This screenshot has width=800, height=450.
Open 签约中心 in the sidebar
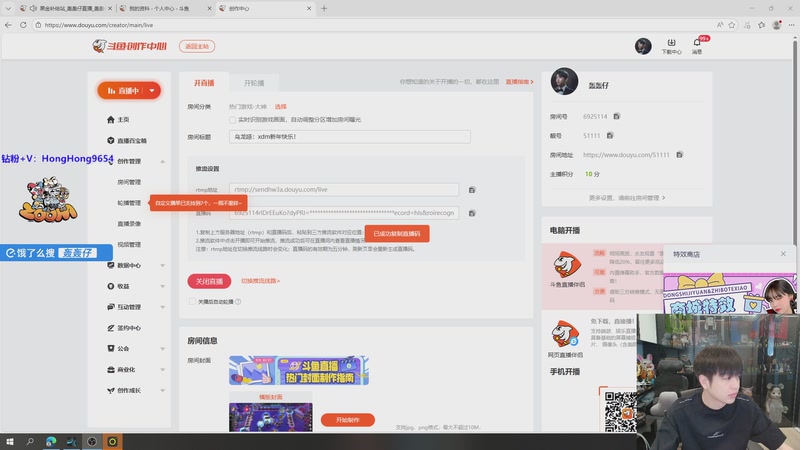[x=124, y=328]
